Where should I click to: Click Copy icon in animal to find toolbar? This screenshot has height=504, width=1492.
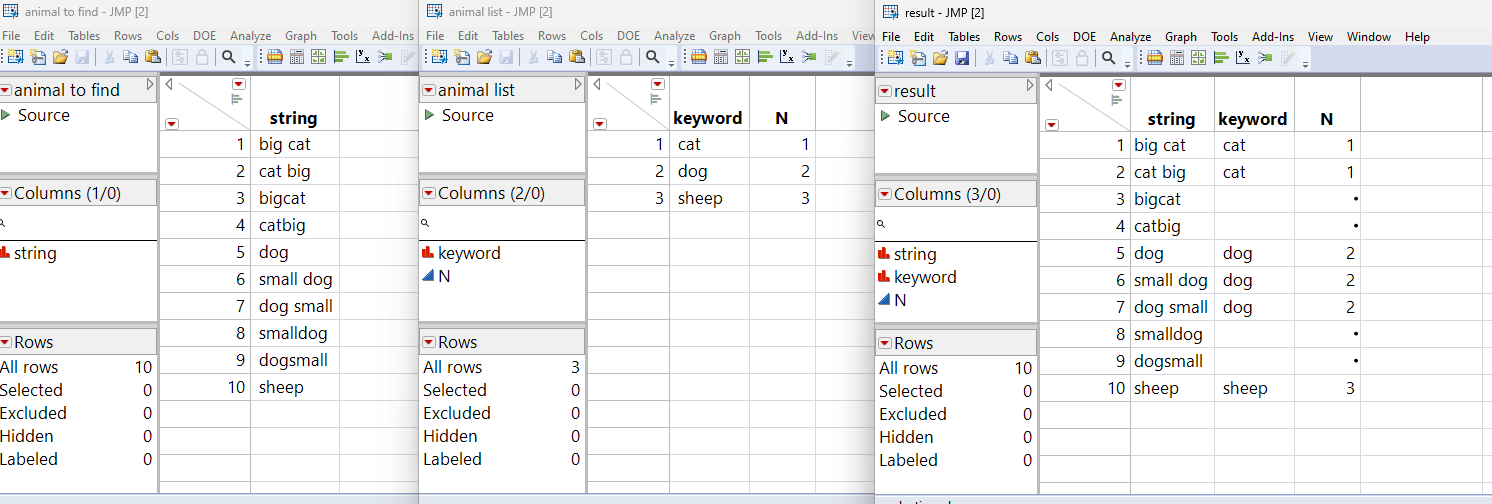[130, 57]
